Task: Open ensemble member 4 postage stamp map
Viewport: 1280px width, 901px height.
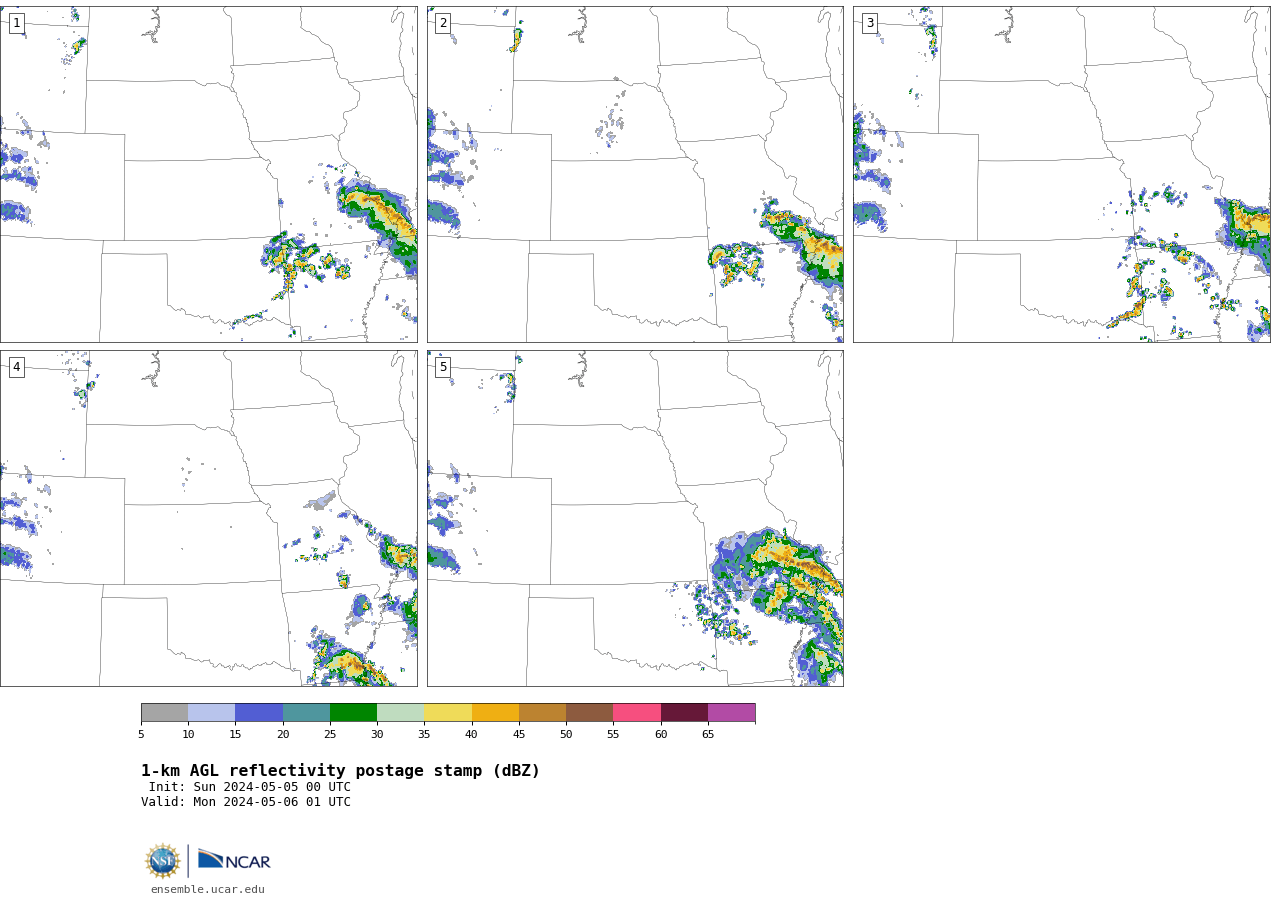Action: pyautogui.click(x=208, y=518)
